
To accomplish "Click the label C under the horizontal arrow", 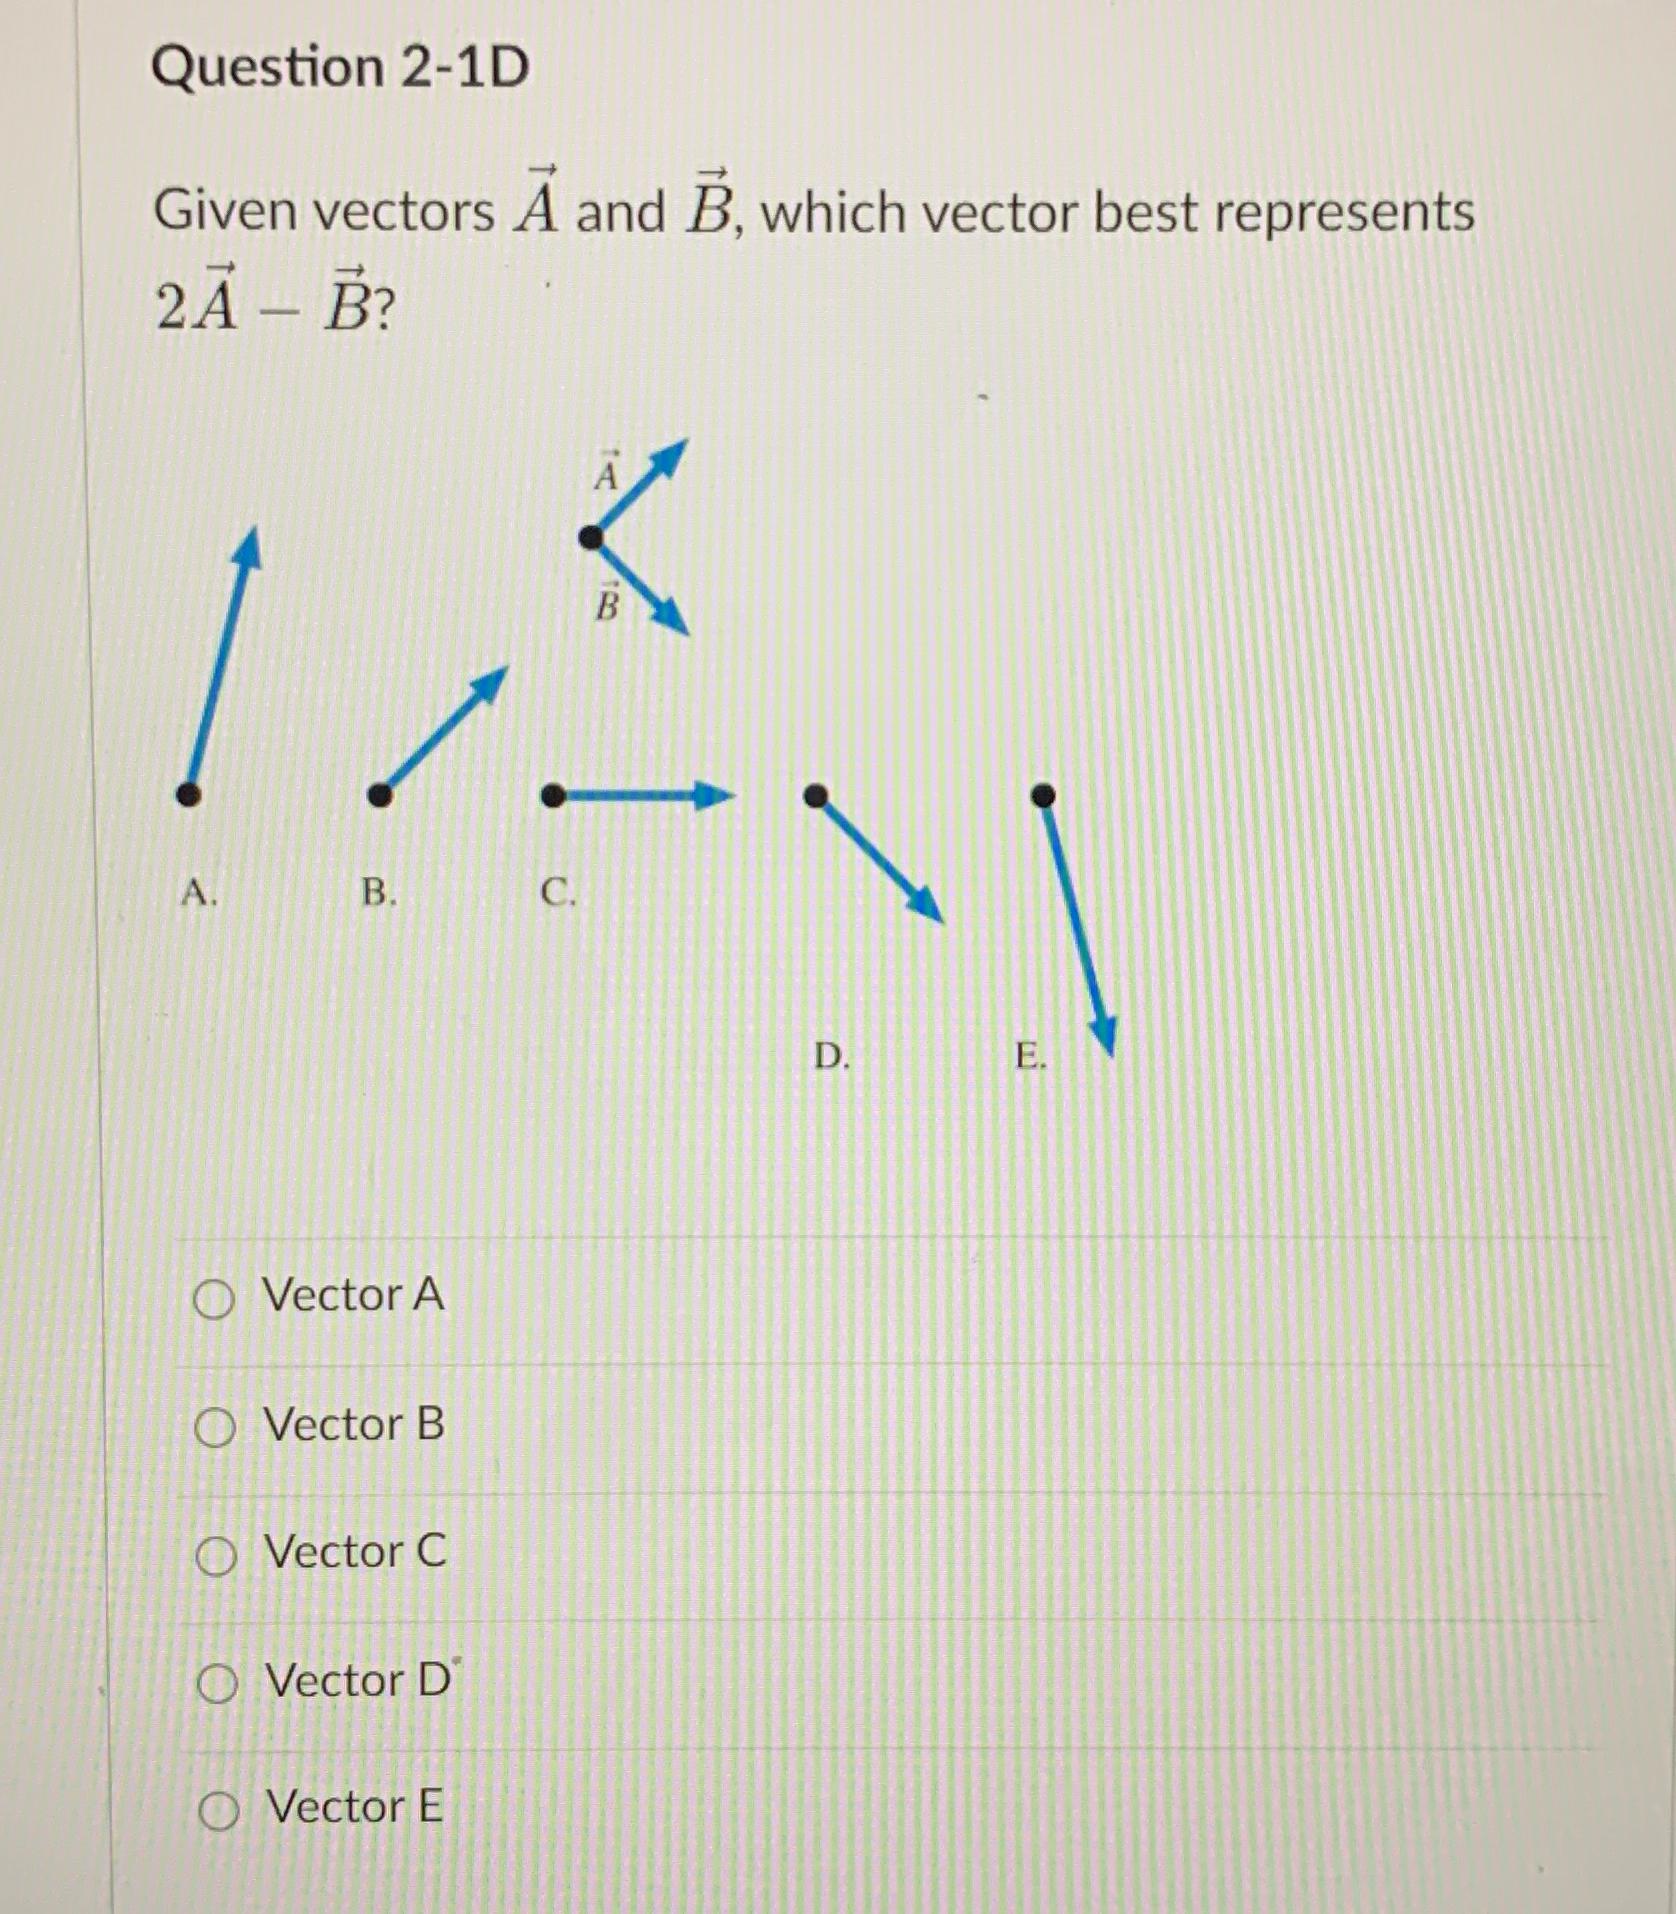I will (x=559, y=893).
